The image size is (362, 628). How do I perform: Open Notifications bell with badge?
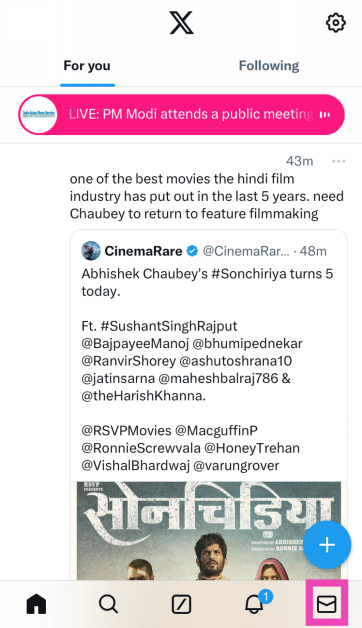tap(256, 603)
